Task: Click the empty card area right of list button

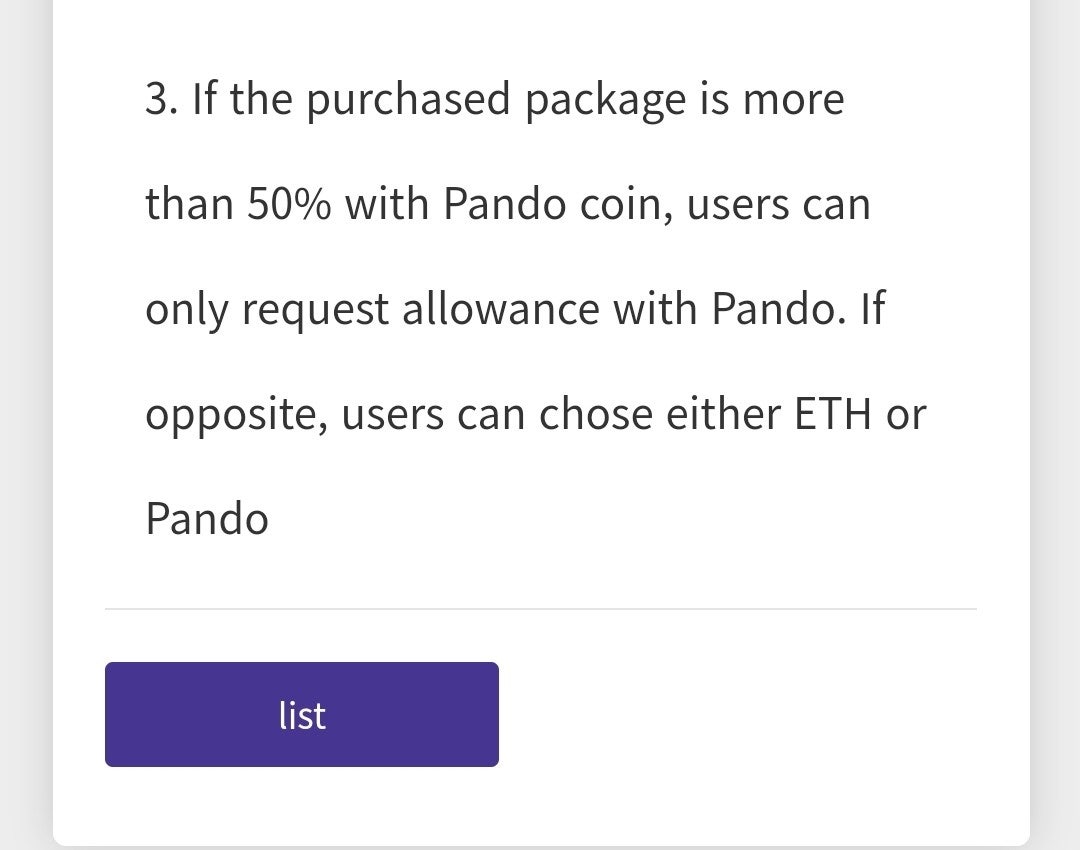Action: click(x=760, y=714)
